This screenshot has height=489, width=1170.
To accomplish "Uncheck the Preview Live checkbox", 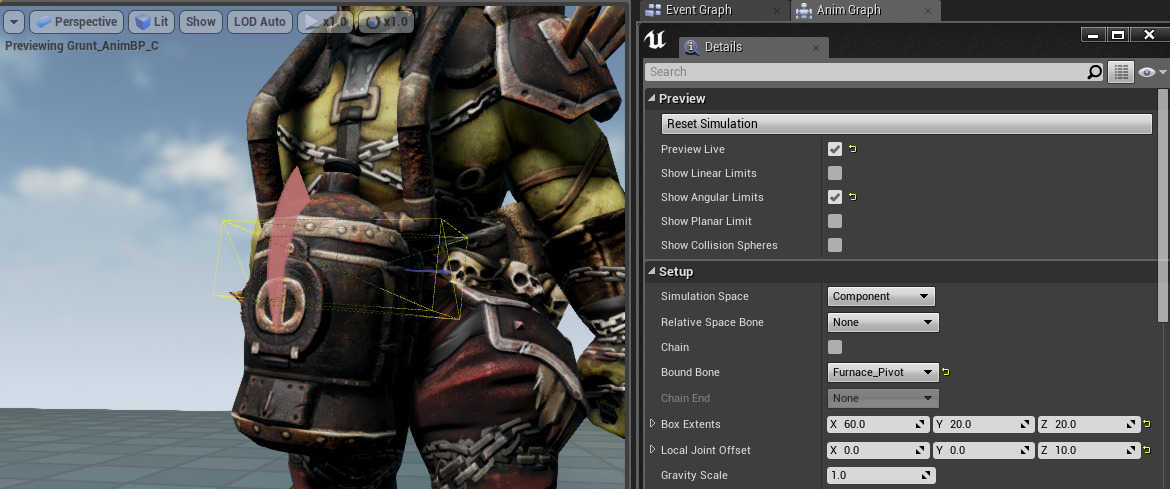I will [835, 149].
